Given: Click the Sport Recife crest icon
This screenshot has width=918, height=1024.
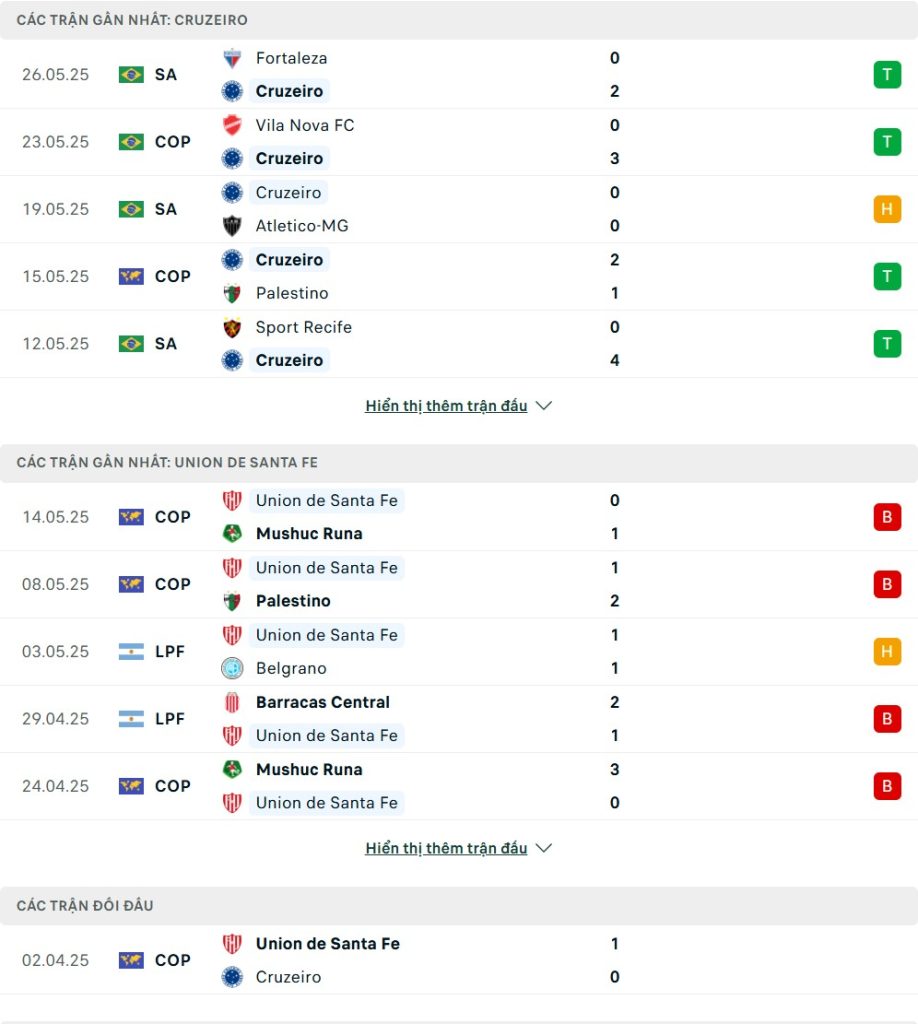Looking at the screenshot, I should [232, 327].
